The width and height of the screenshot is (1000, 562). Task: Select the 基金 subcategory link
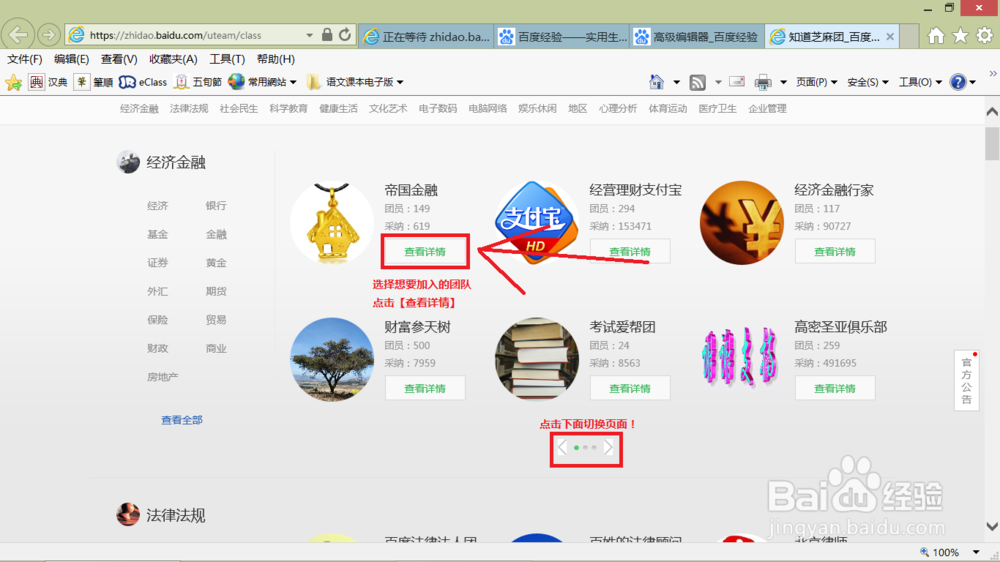(x=158, y=234)
